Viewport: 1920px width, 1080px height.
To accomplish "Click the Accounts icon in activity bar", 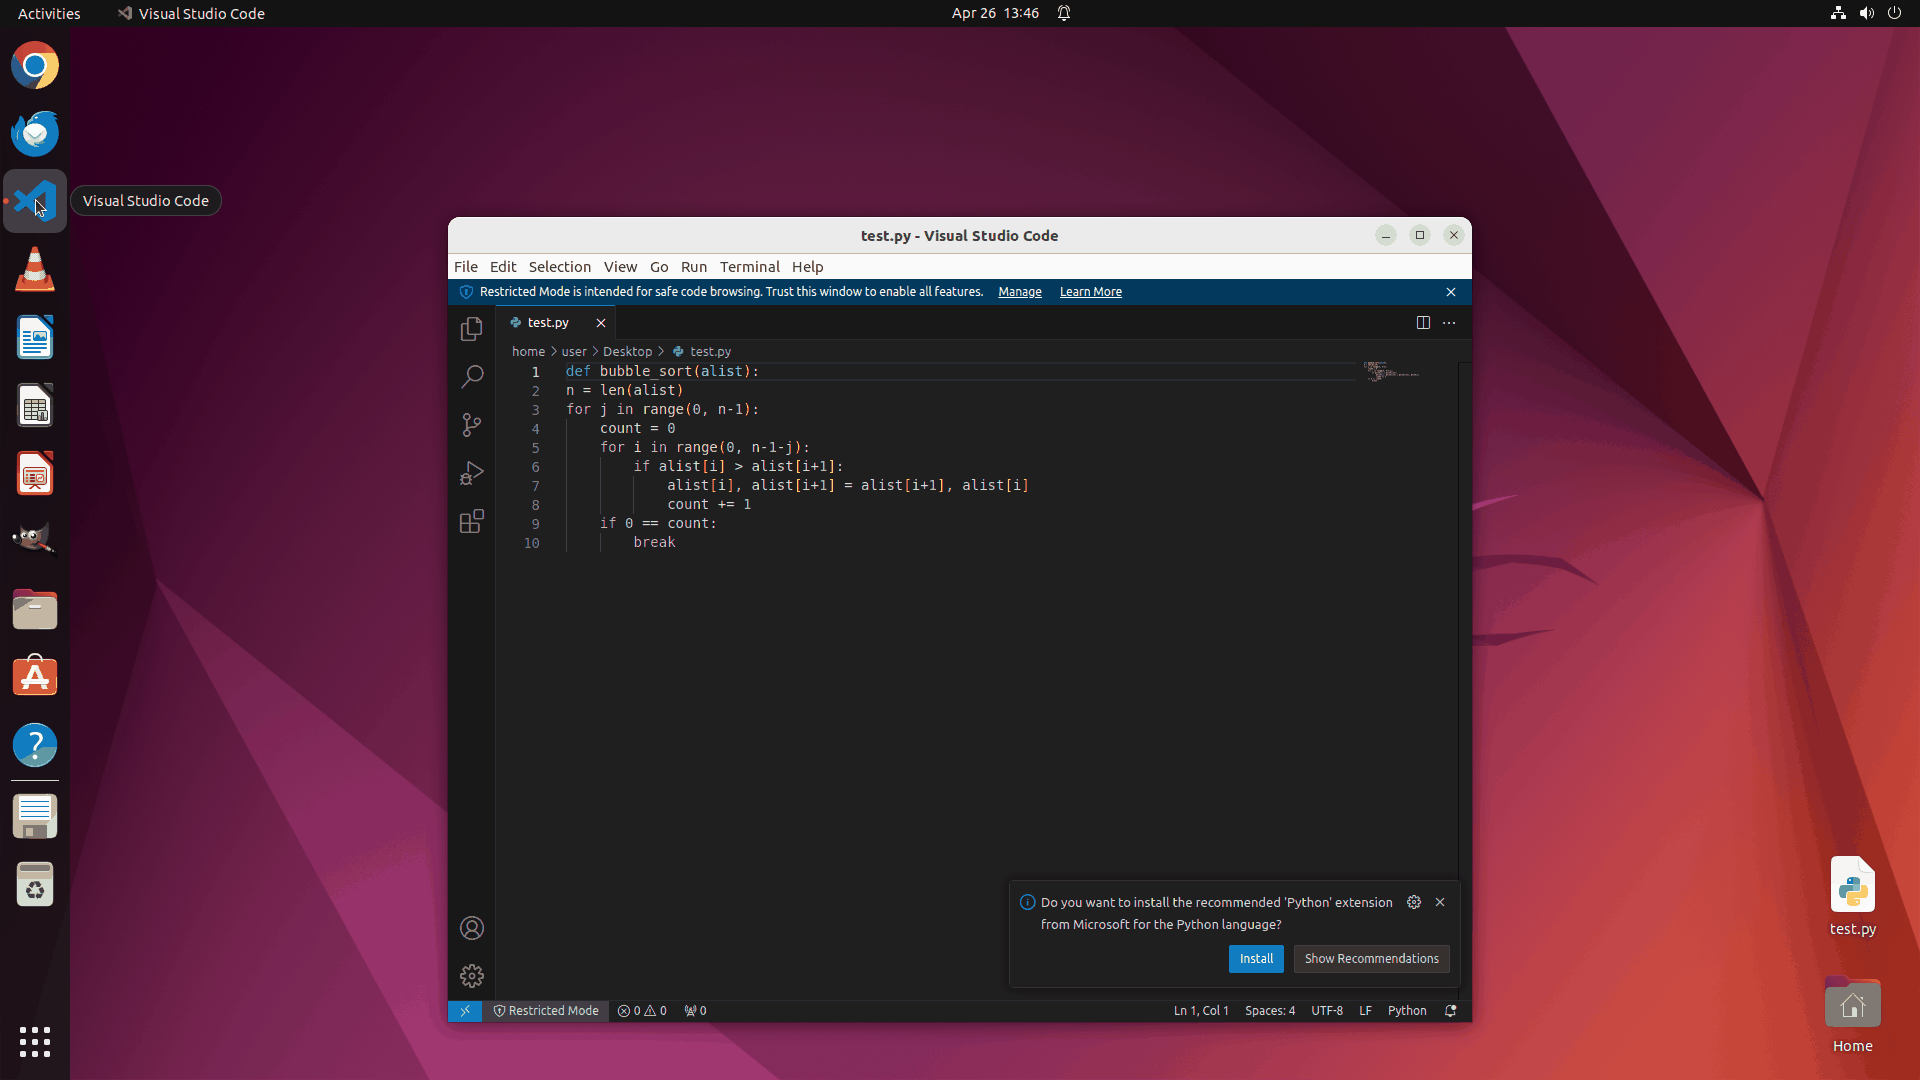I will point(471,928).
